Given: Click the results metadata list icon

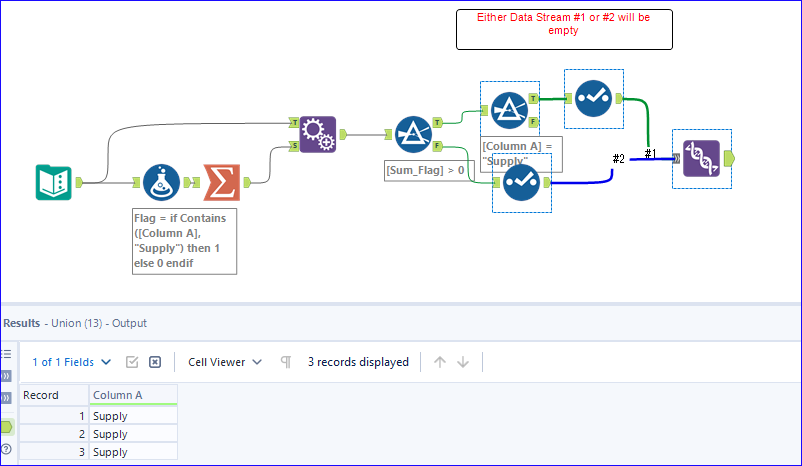Looking at the screenshot, I should pyautogui.click(x=6, y=354).
